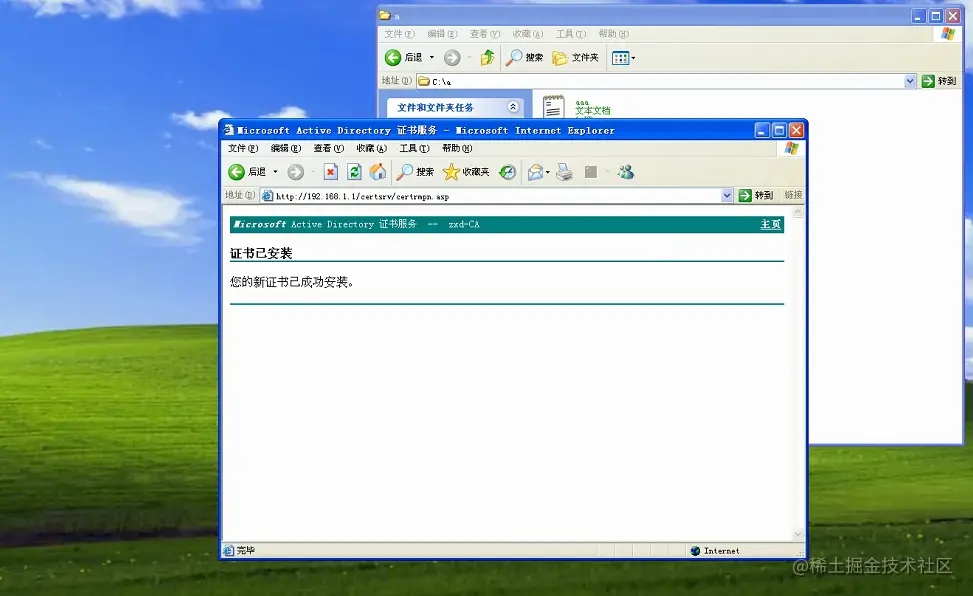Click the IE page scrollbar up arrow

(x=798, y=212)
